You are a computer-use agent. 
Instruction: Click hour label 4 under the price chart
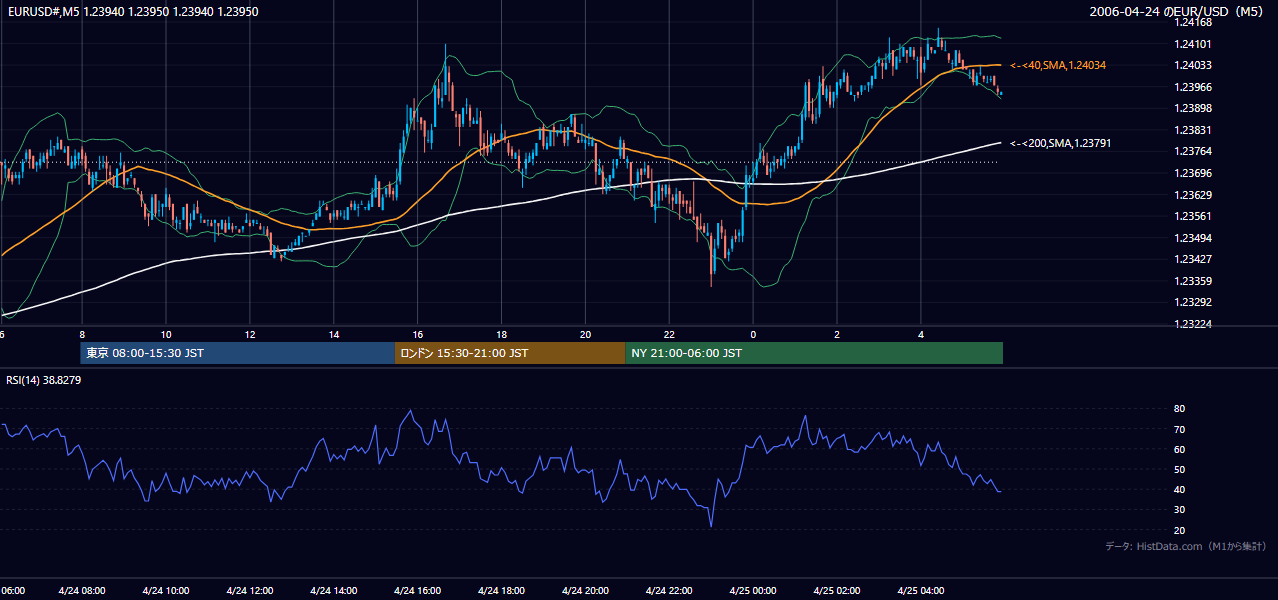[x=921, y=335]
